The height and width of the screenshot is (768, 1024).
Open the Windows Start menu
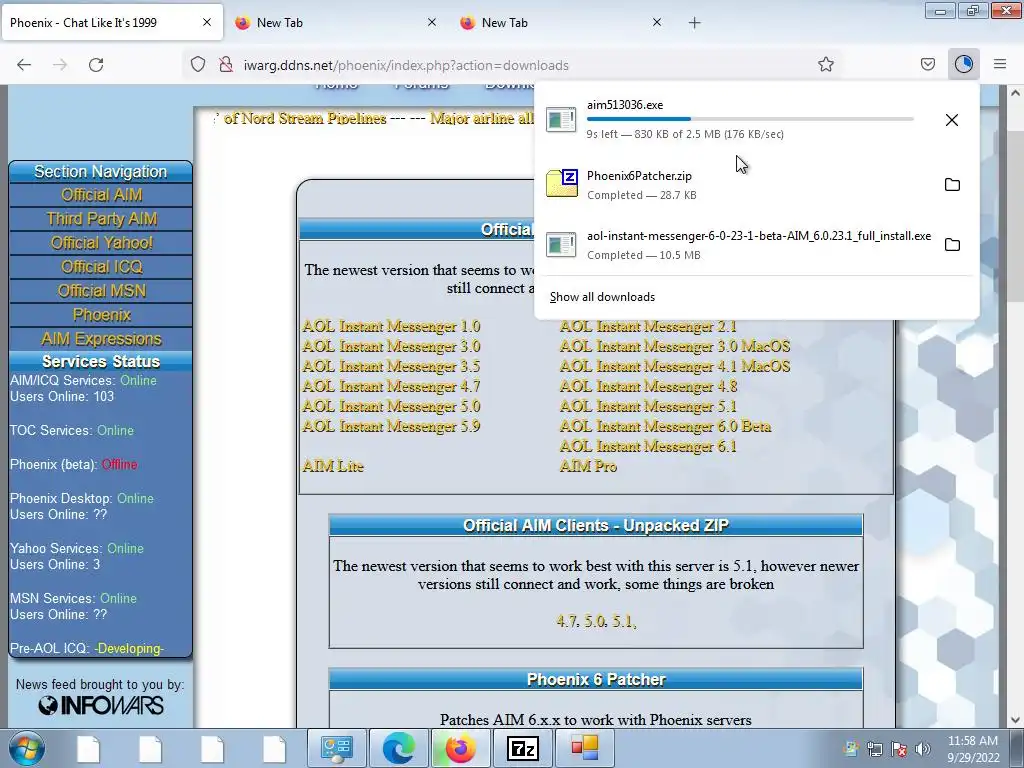27,749
